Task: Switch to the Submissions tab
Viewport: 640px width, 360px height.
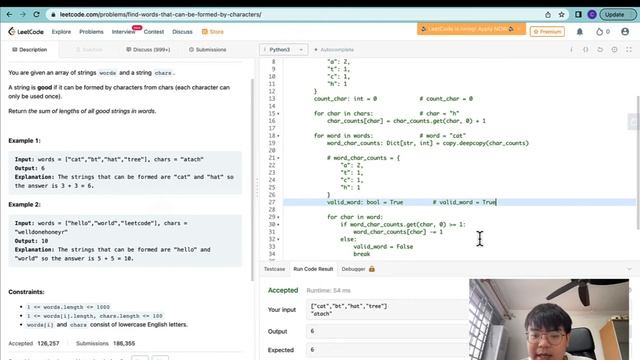Action: click(x=207, y=49)
